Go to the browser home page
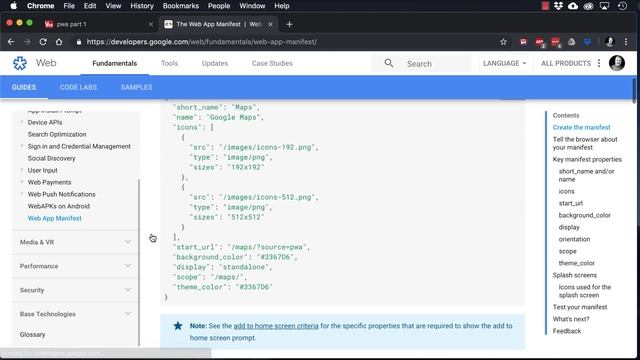The image size is (640, 360). (x=59, y=42)
